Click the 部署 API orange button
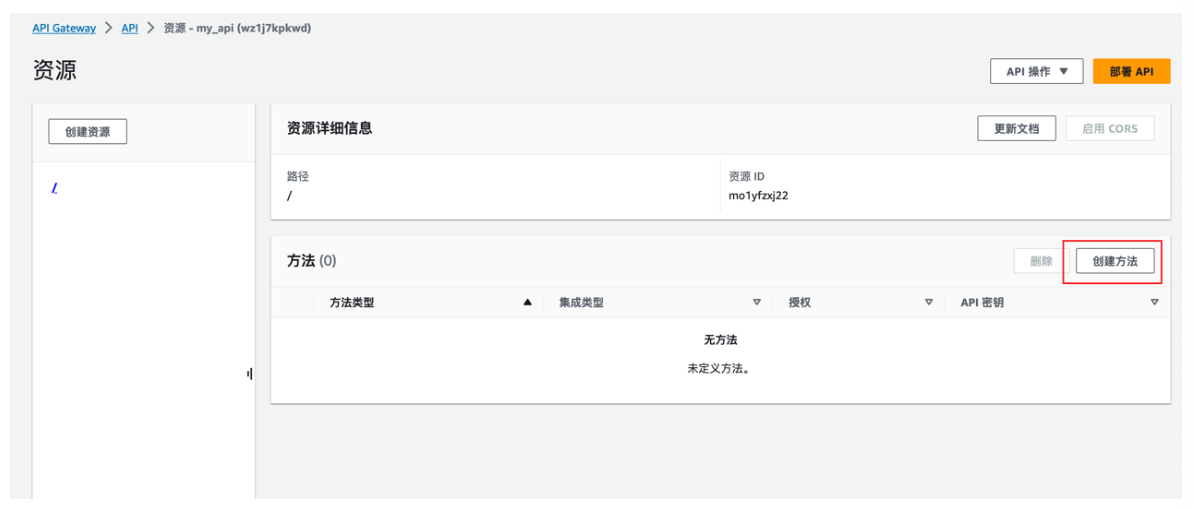Viewport: 1194px width, 508px height. pyautogui.click(x=1132, y=72)
